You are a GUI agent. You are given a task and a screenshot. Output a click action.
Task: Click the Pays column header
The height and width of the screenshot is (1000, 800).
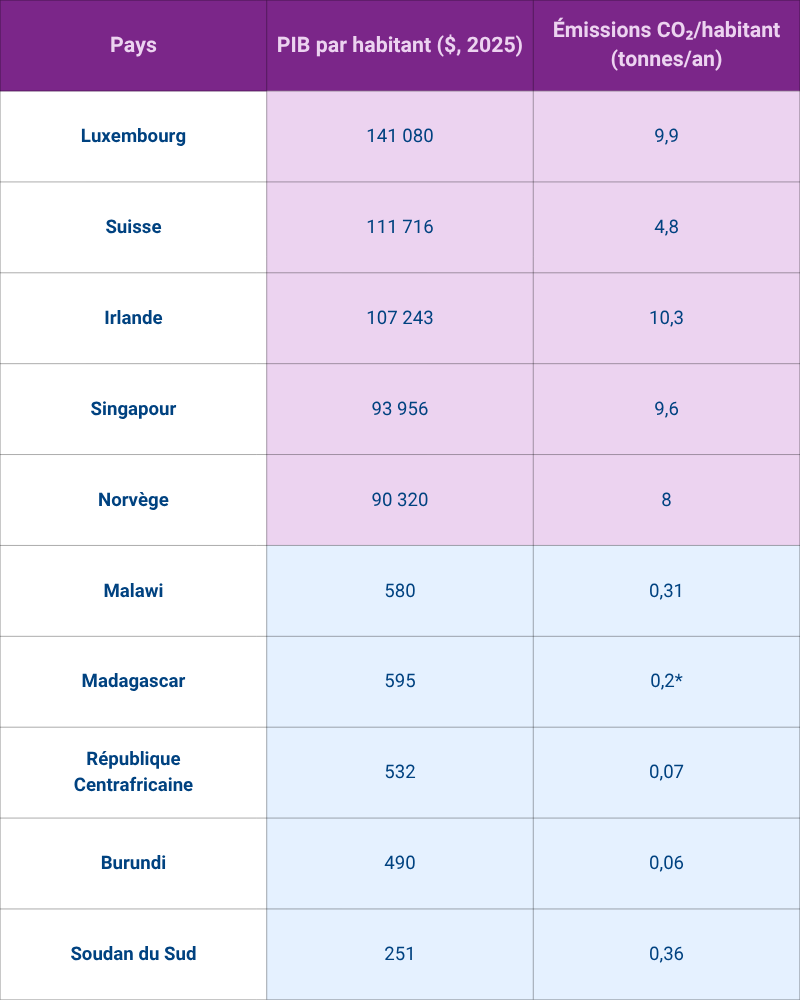click(133, 45)
